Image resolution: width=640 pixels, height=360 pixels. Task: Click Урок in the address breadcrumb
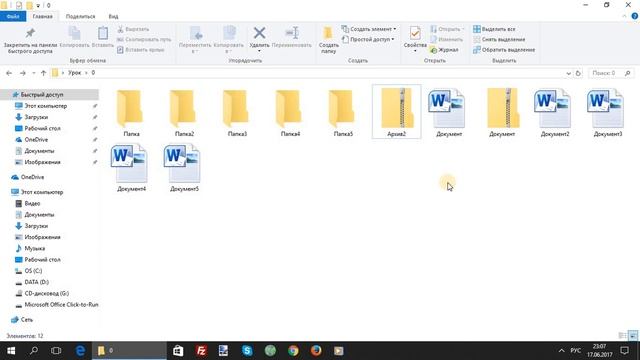tap(74, 73)
